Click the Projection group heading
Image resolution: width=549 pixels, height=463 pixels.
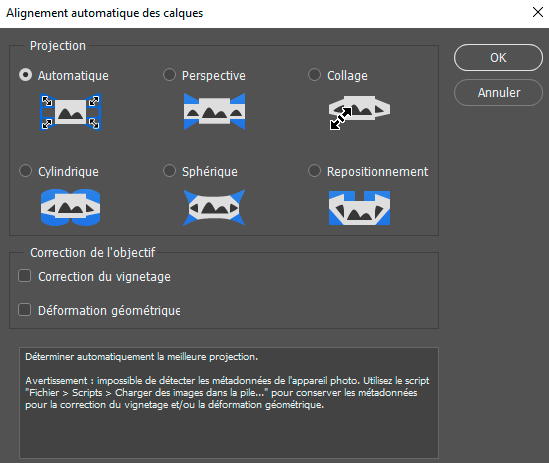click(58, 46)
